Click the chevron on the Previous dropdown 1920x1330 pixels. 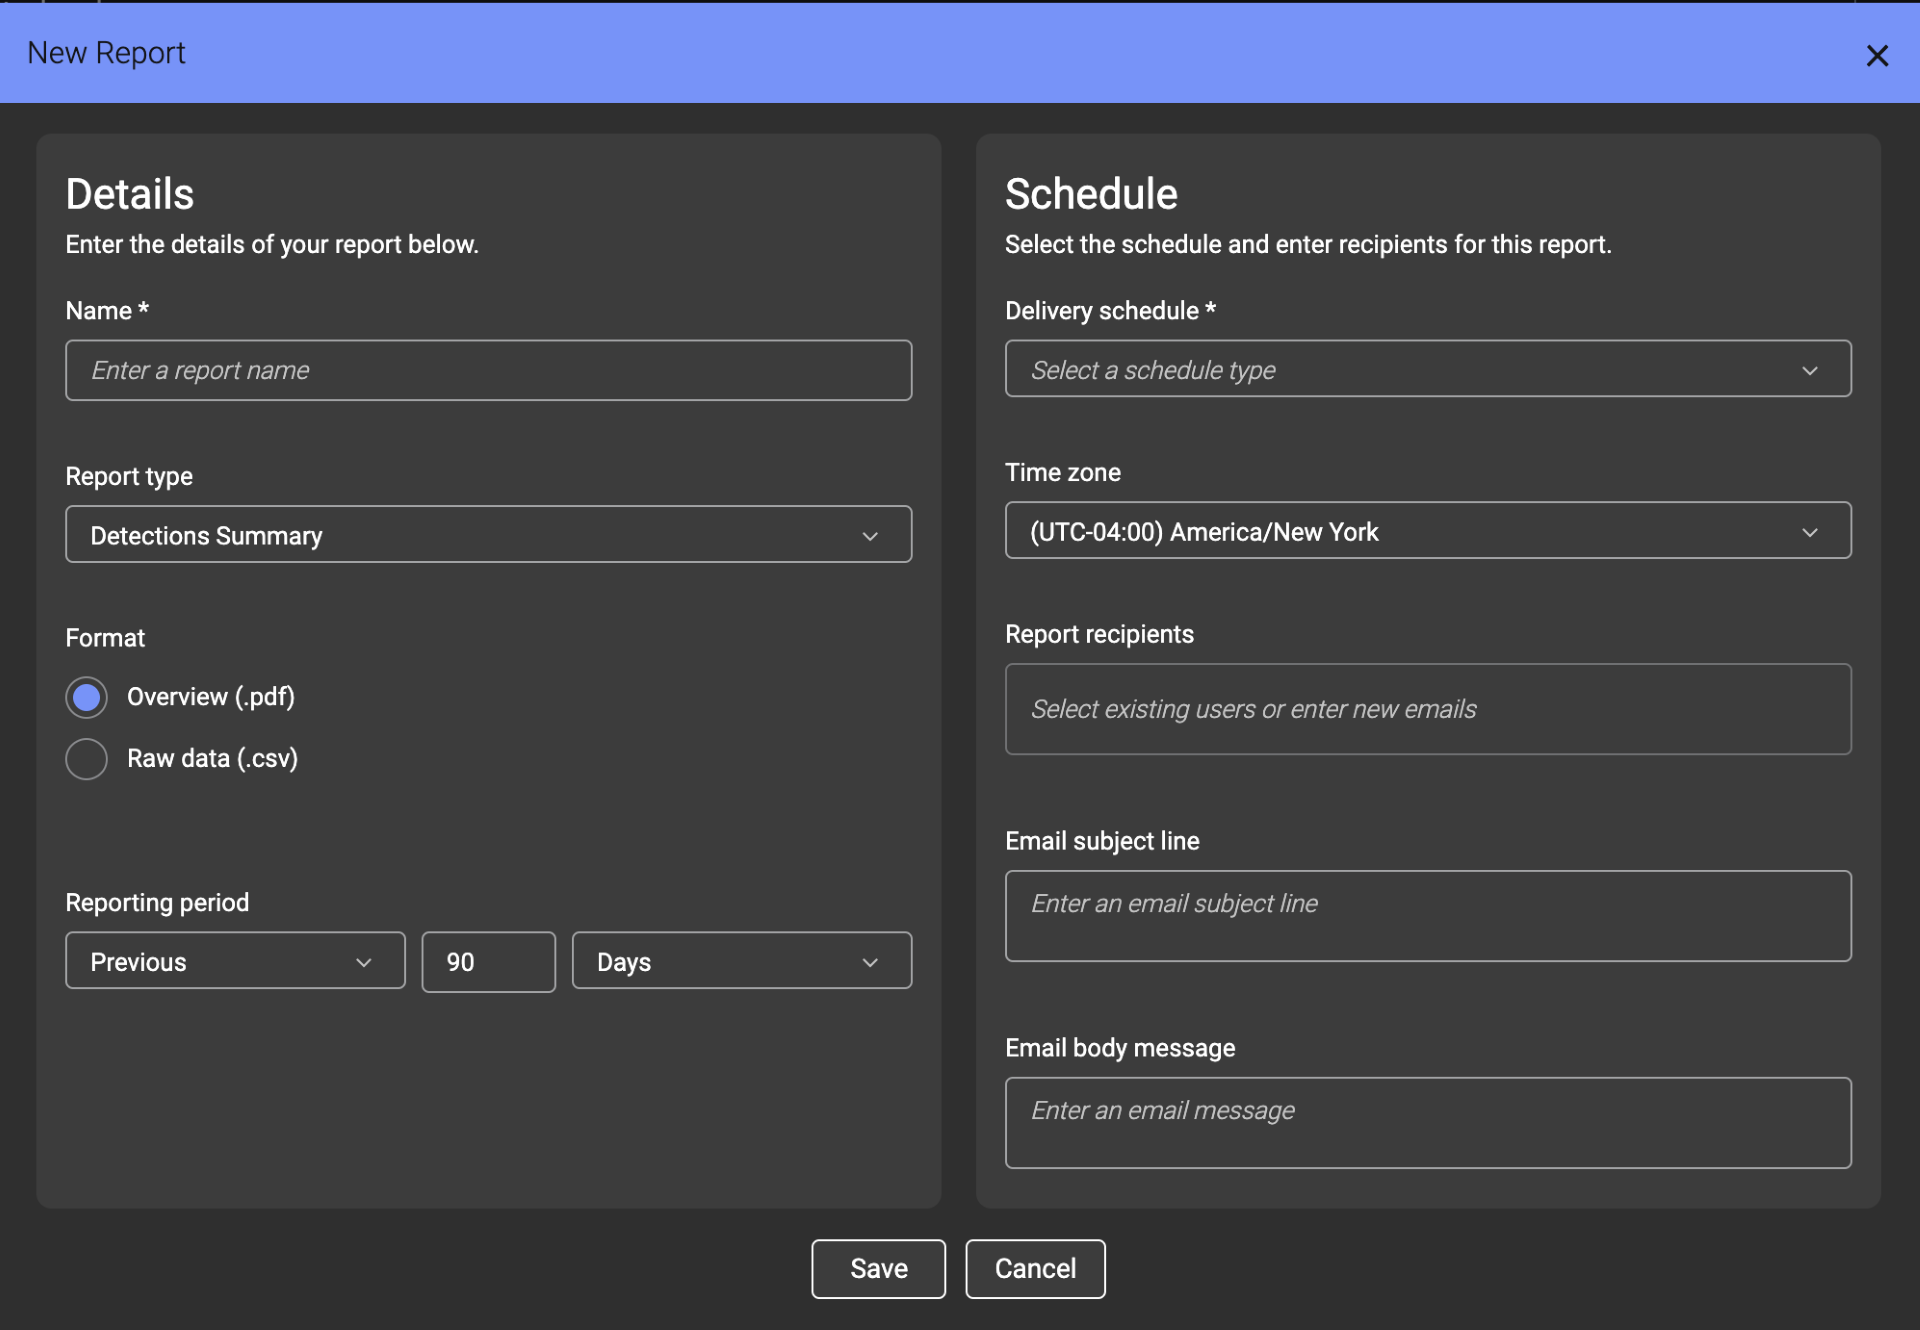pyautogui.click(x=364, y=962)
